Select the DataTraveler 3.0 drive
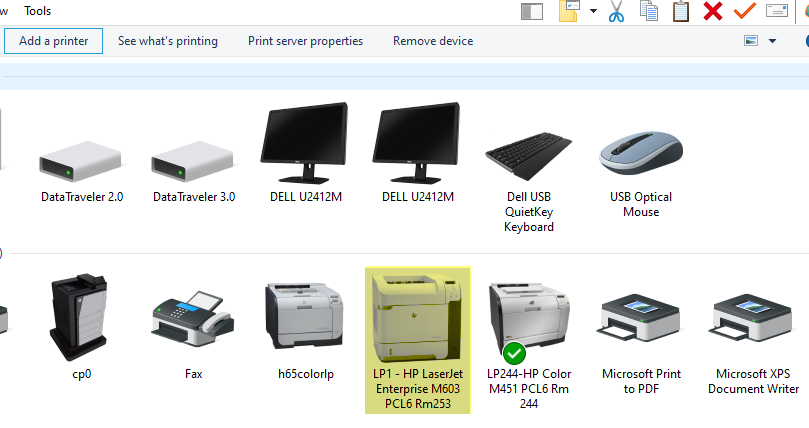 (194, 171)
